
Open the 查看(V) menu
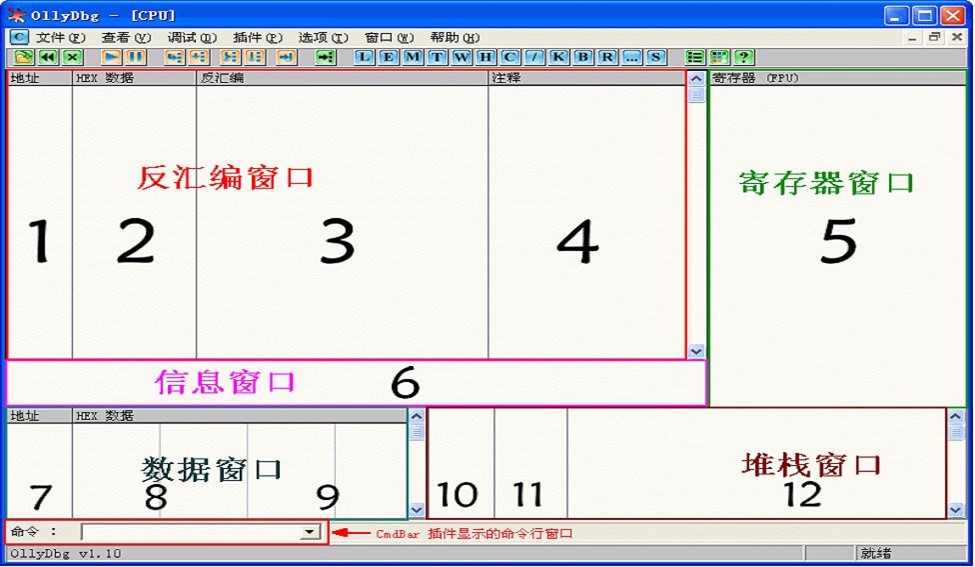pos(126,38)
